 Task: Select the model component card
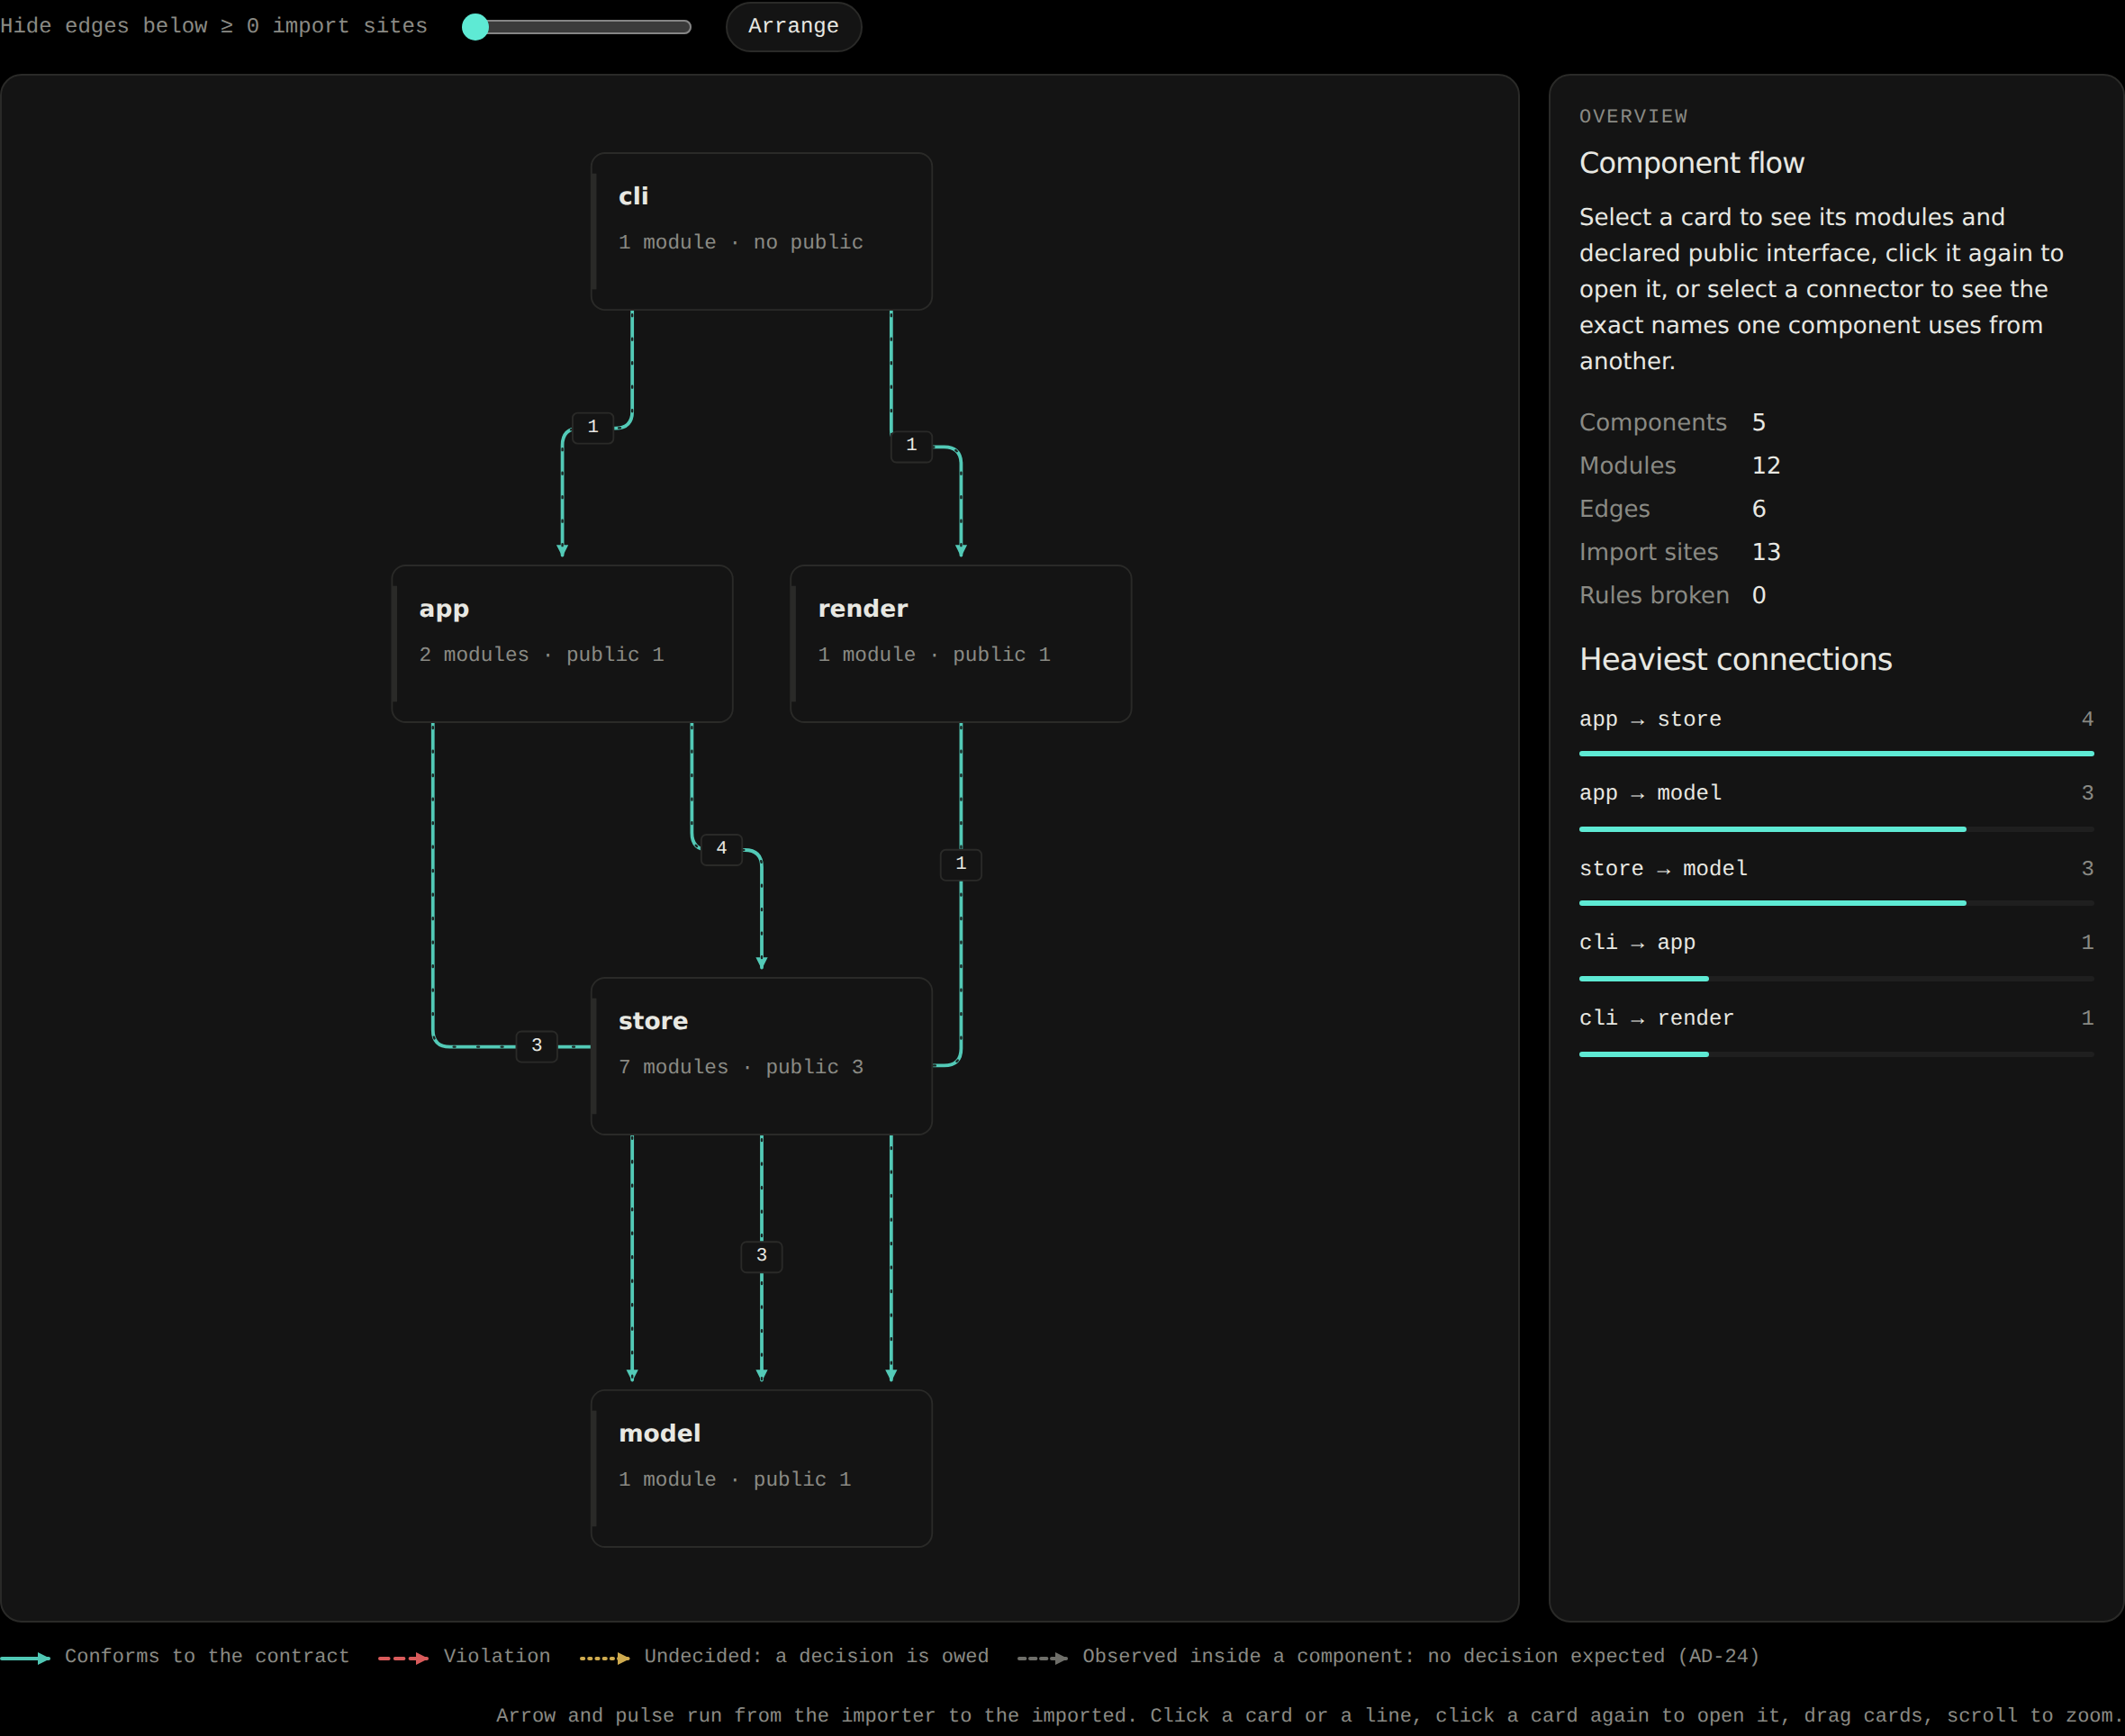tap(761, 1468)
